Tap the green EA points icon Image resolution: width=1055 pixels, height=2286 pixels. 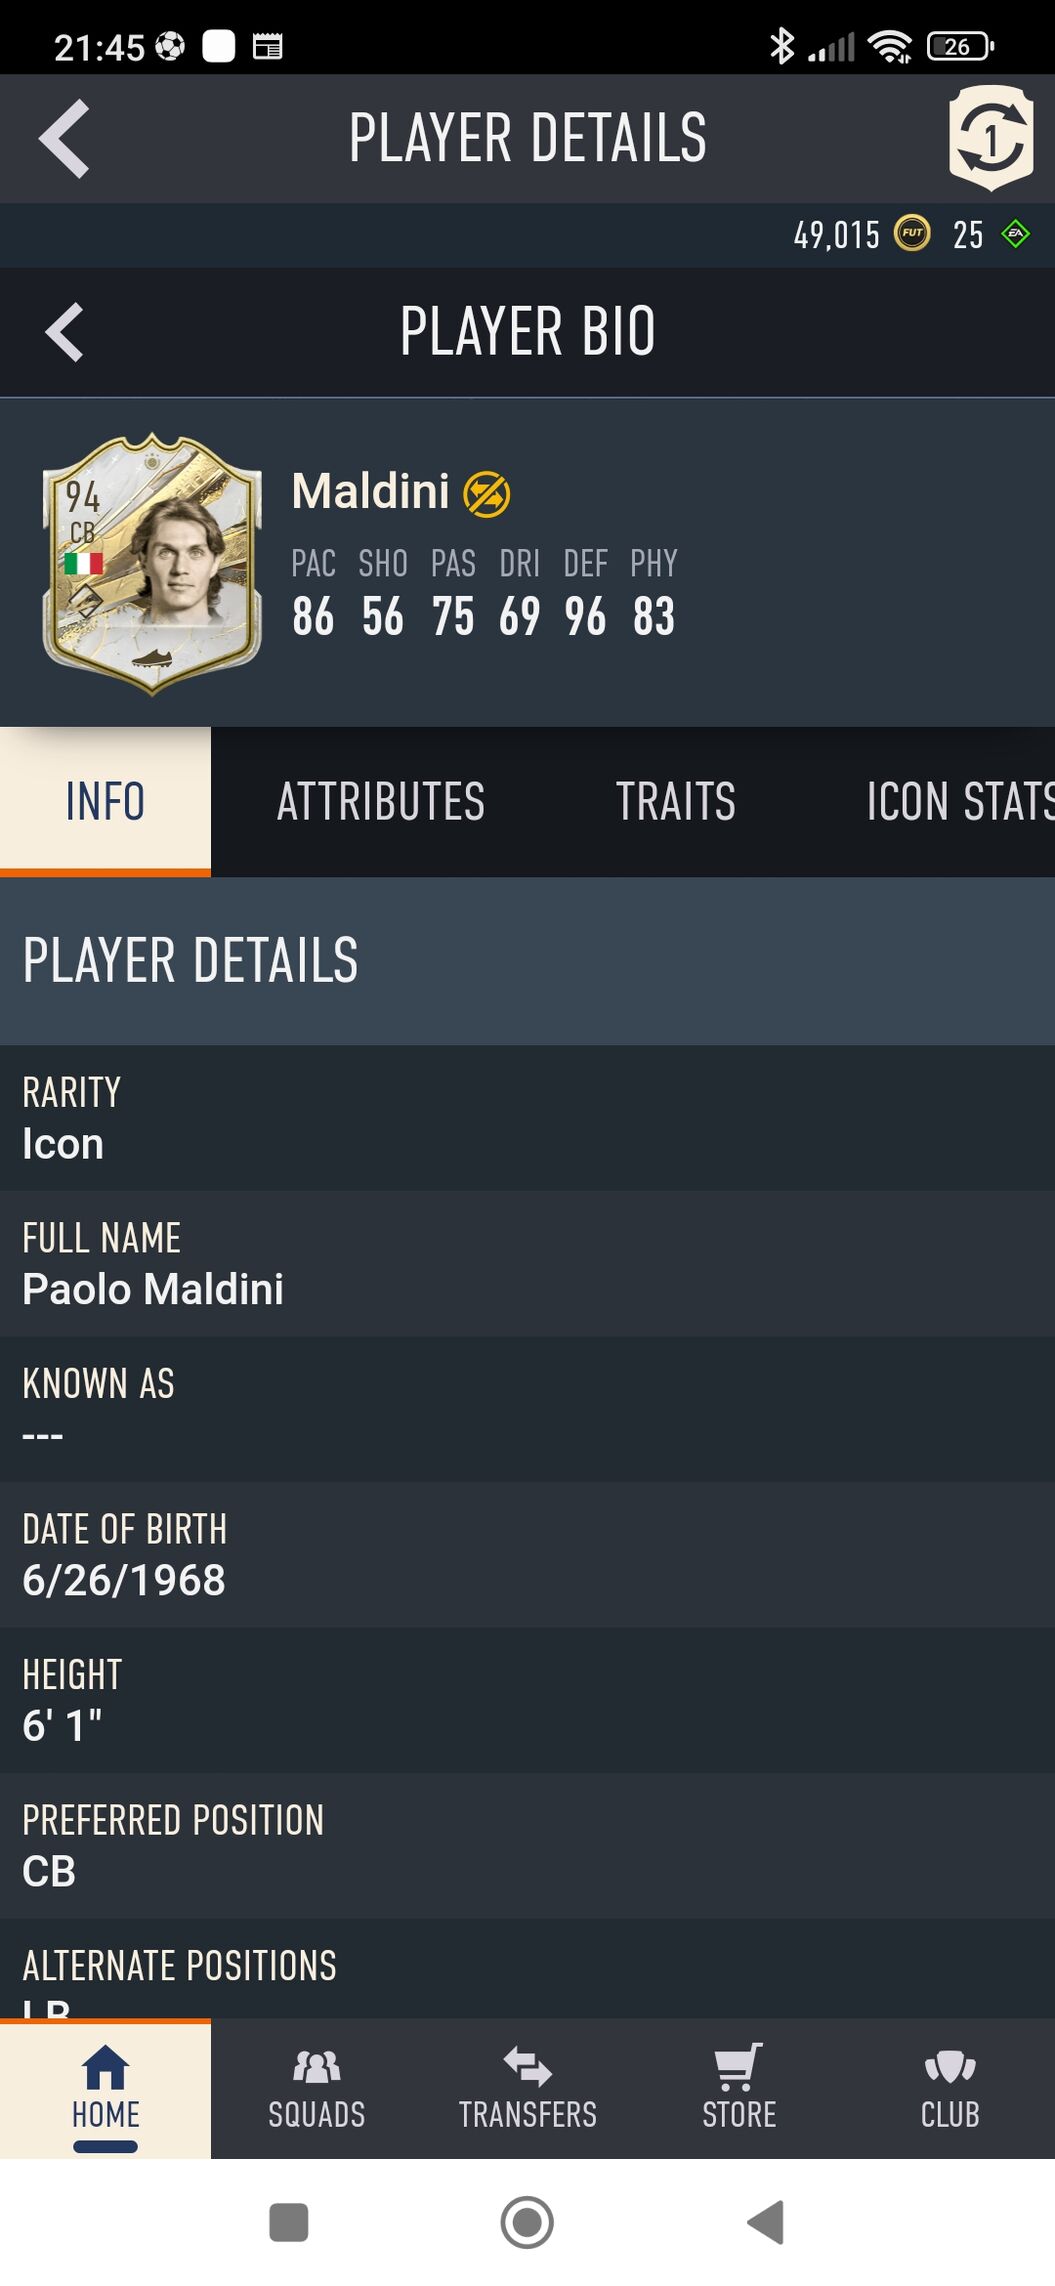(x=1016, y=235)
